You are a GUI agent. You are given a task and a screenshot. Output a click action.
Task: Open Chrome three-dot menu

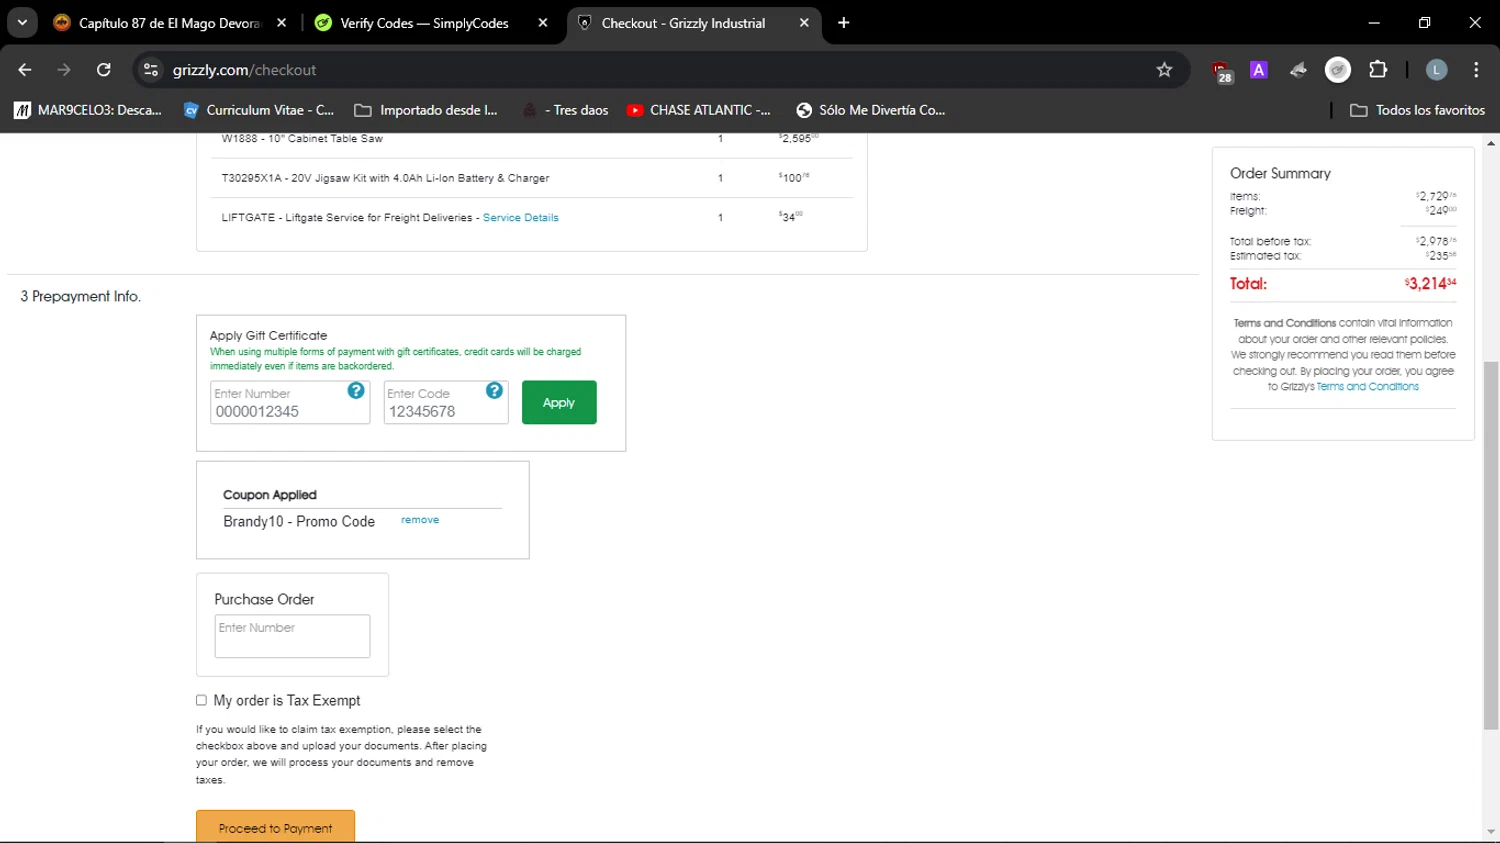click(x=1476, y=70)
